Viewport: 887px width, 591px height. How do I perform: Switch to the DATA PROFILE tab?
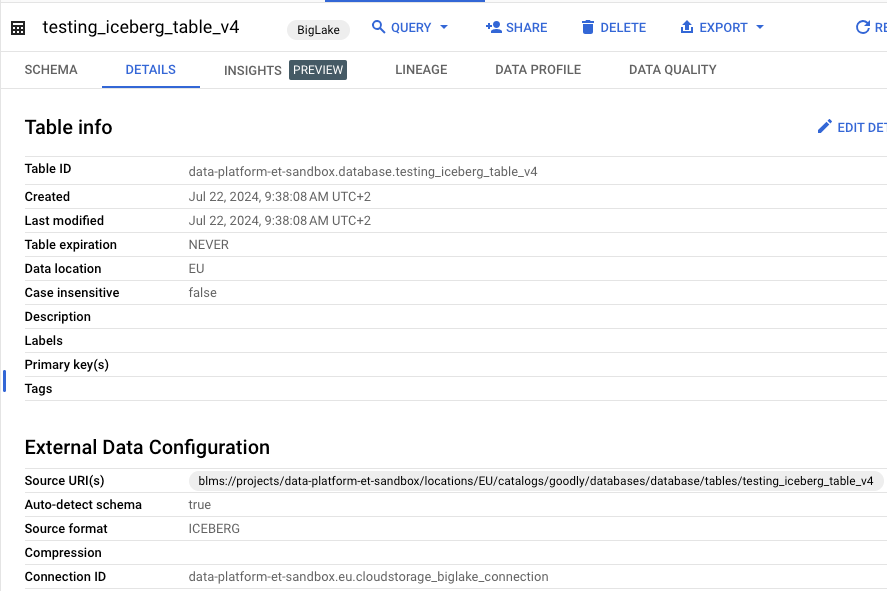[538, 70]
